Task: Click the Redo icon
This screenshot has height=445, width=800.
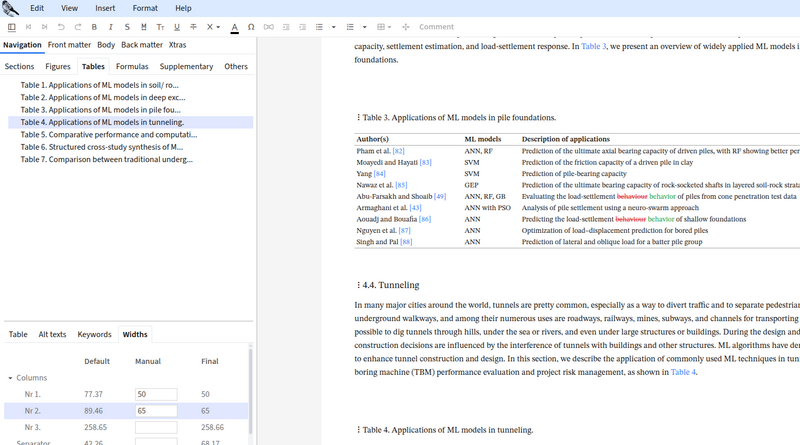Action: click(78, 27)
